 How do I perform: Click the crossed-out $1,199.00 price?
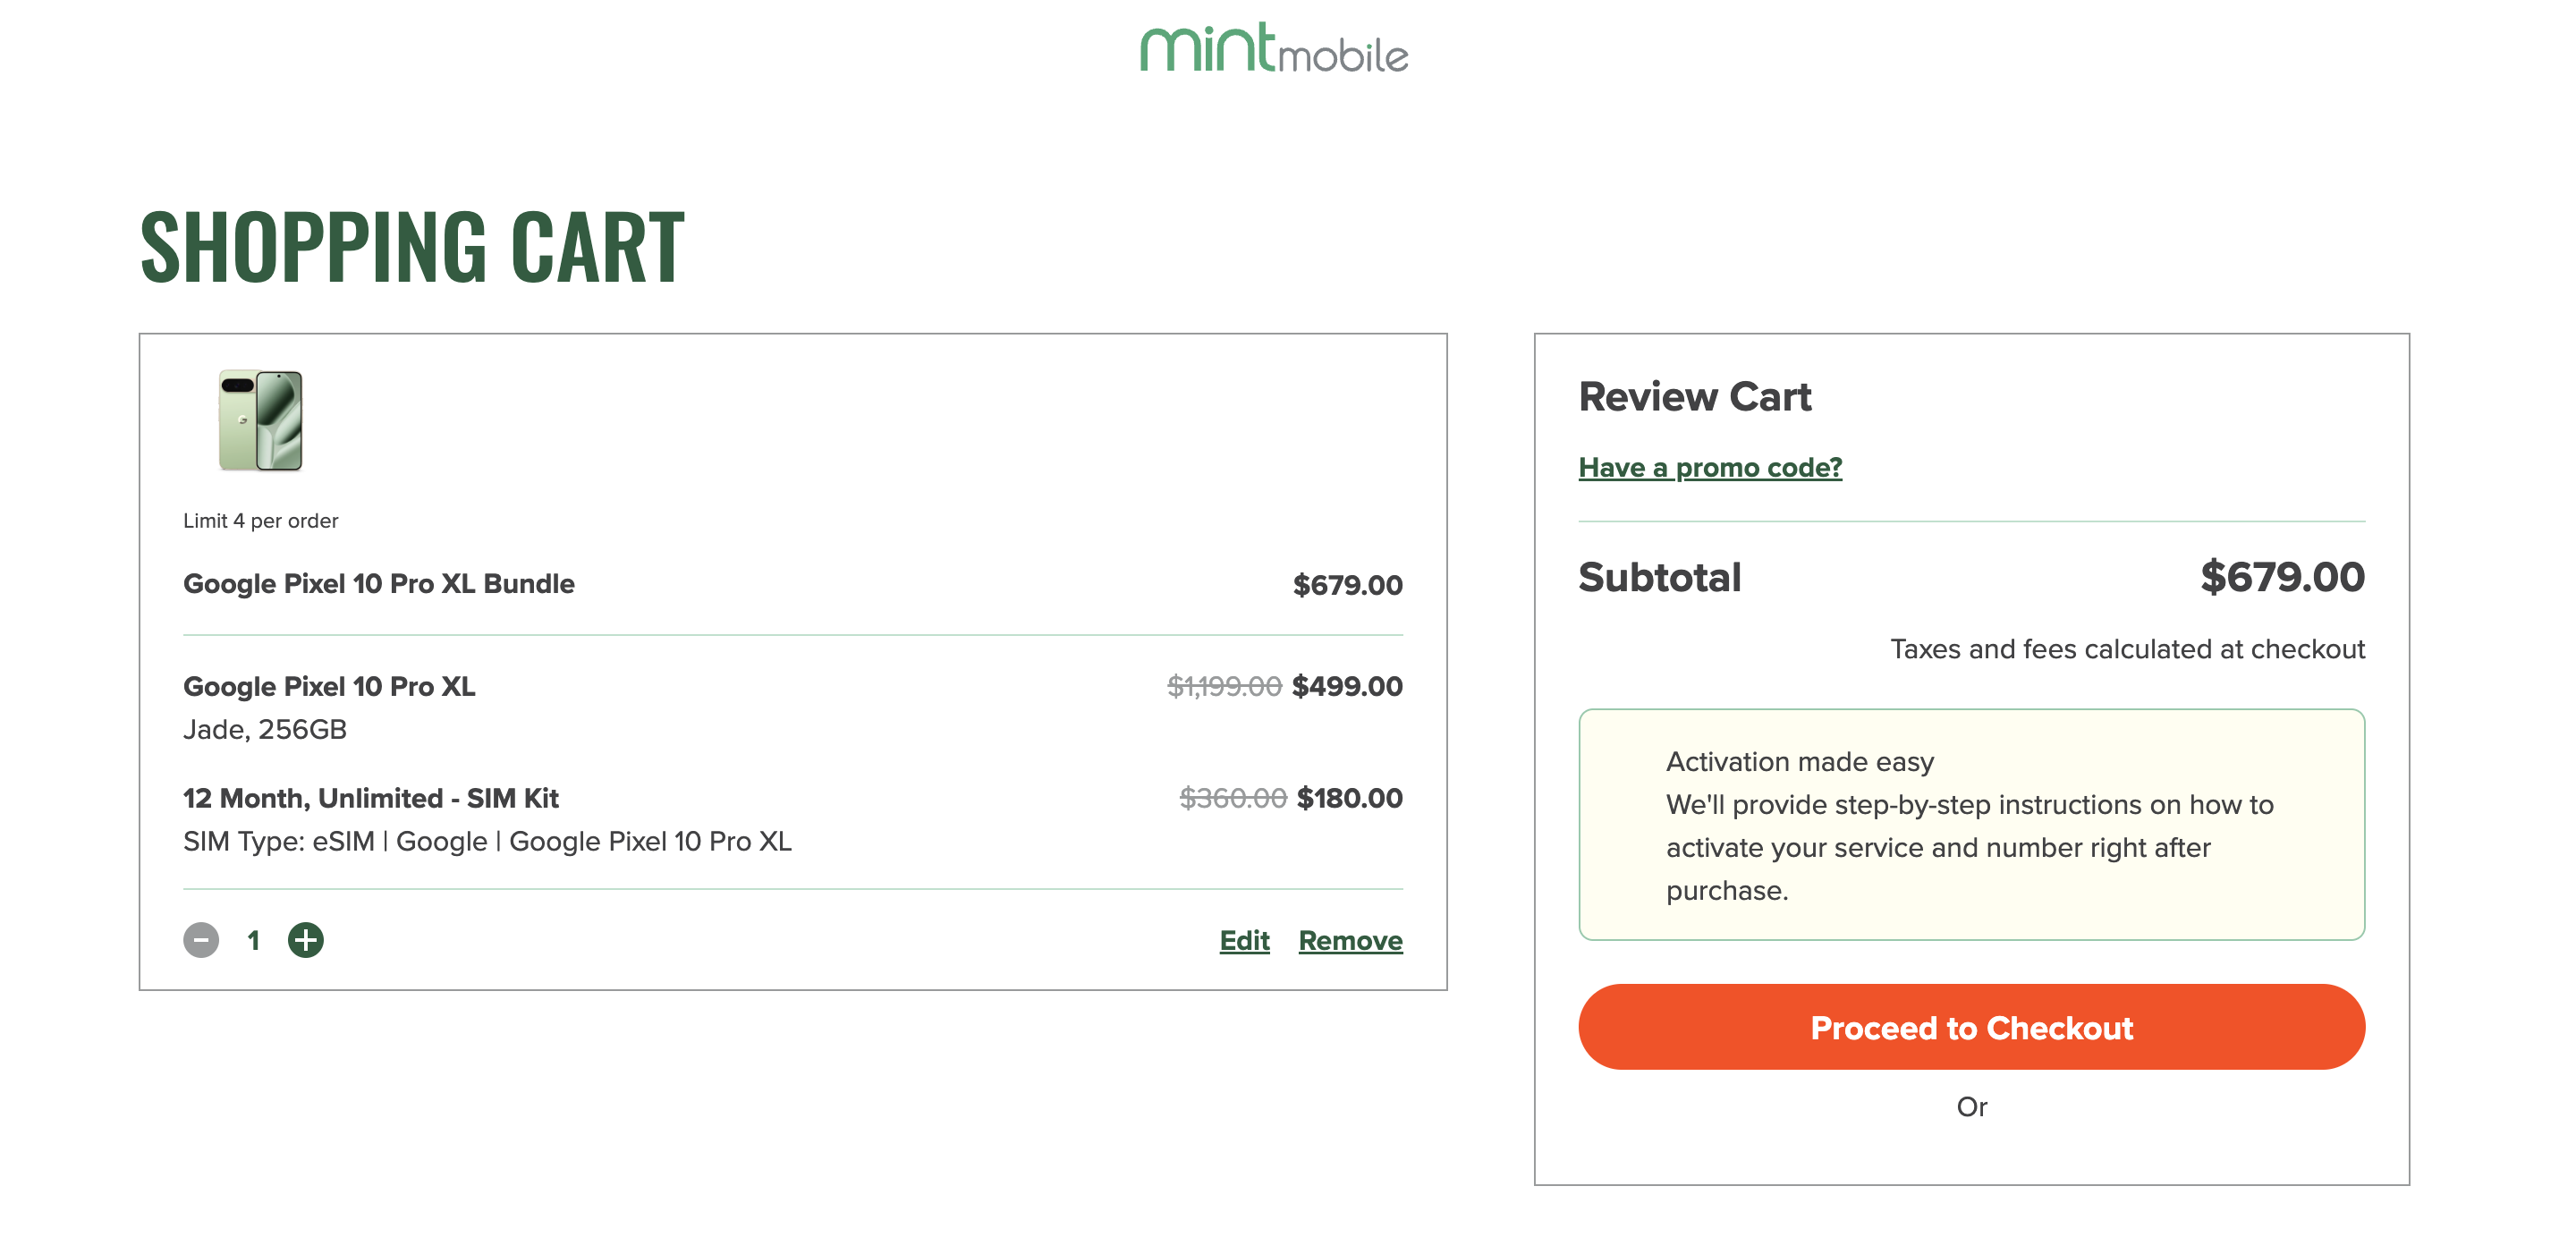(x=1223, y=686)
